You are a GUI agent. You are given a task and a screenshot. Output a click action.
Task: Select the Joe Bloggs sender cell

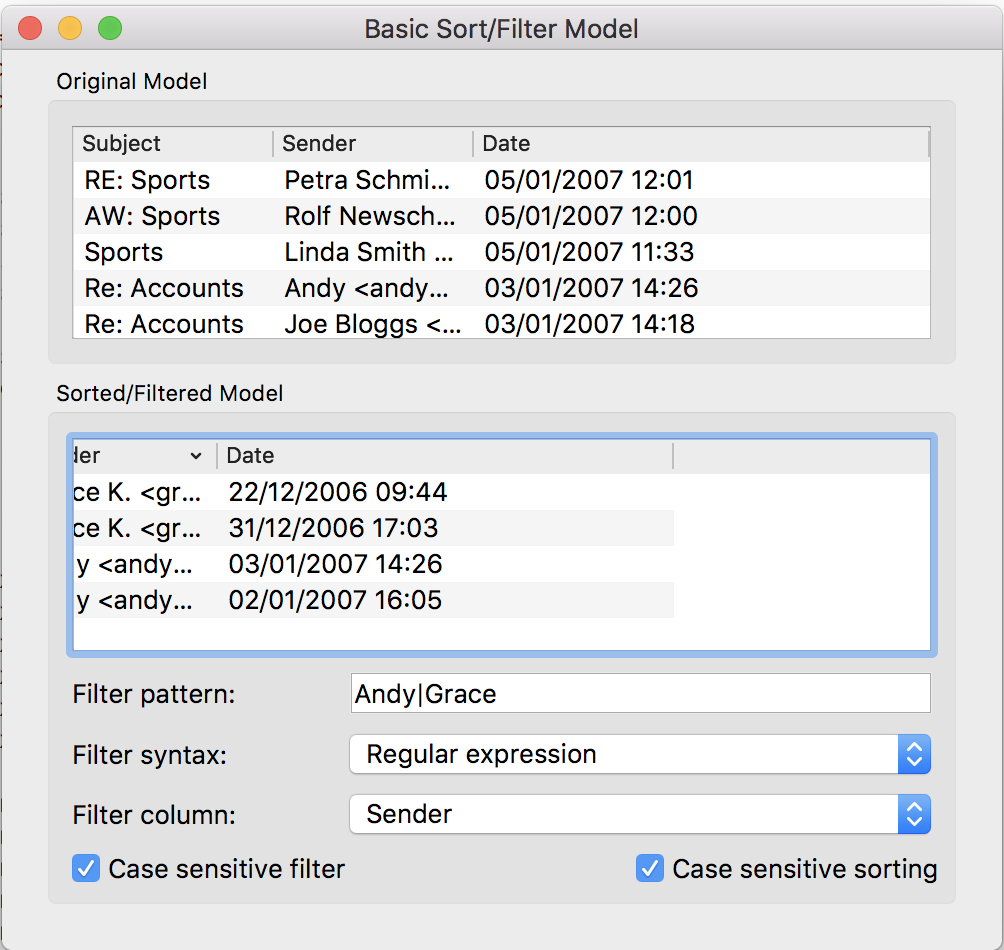(372, 324)
